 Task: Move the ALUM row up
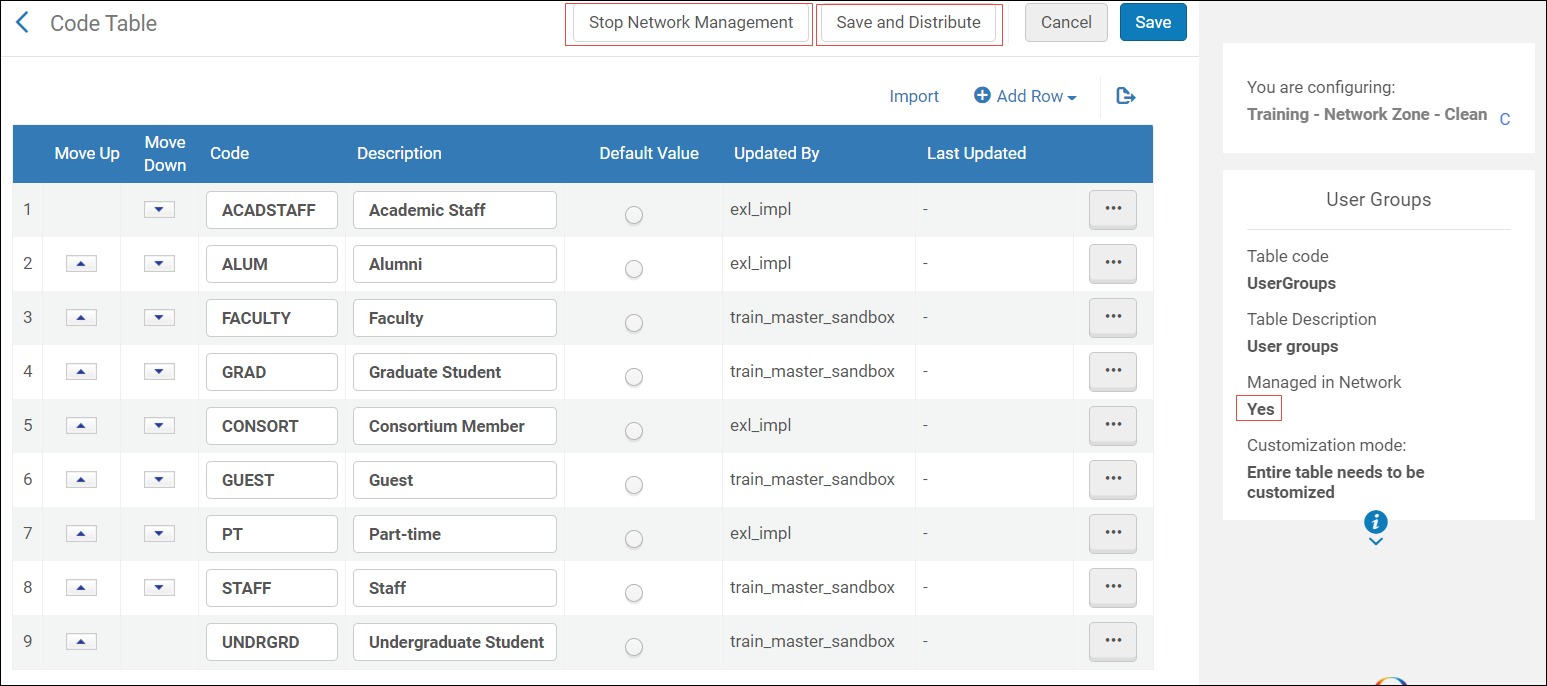[82, 263]
